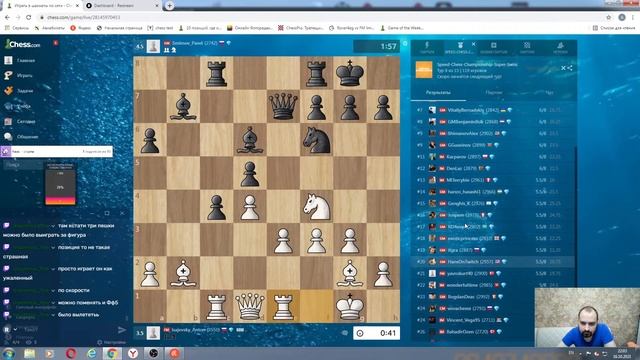
Task: Click the bottom player's avatar below the board
Action: coord(153,333)
